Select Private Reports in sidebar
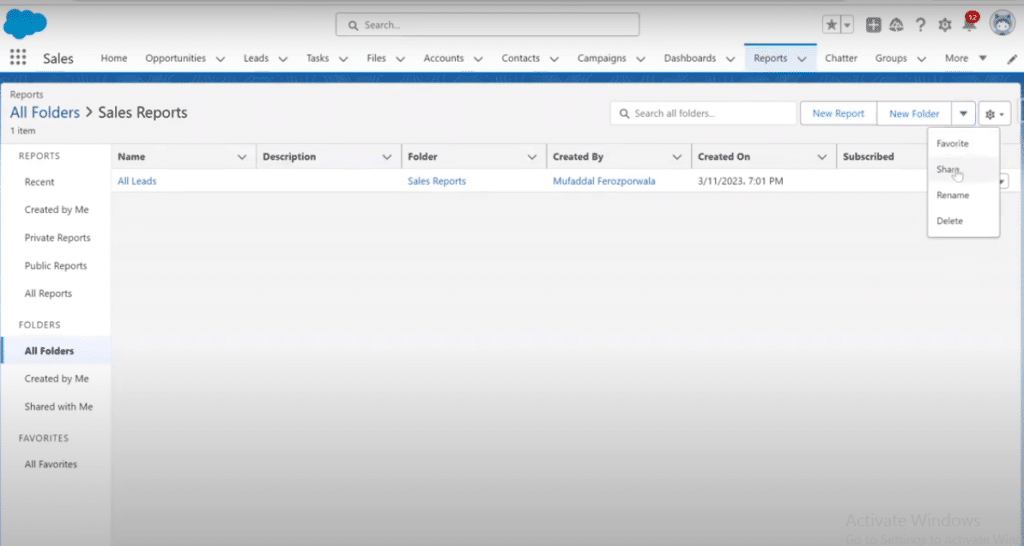Viewport: 1024px width, 546px height. (56, 238)
